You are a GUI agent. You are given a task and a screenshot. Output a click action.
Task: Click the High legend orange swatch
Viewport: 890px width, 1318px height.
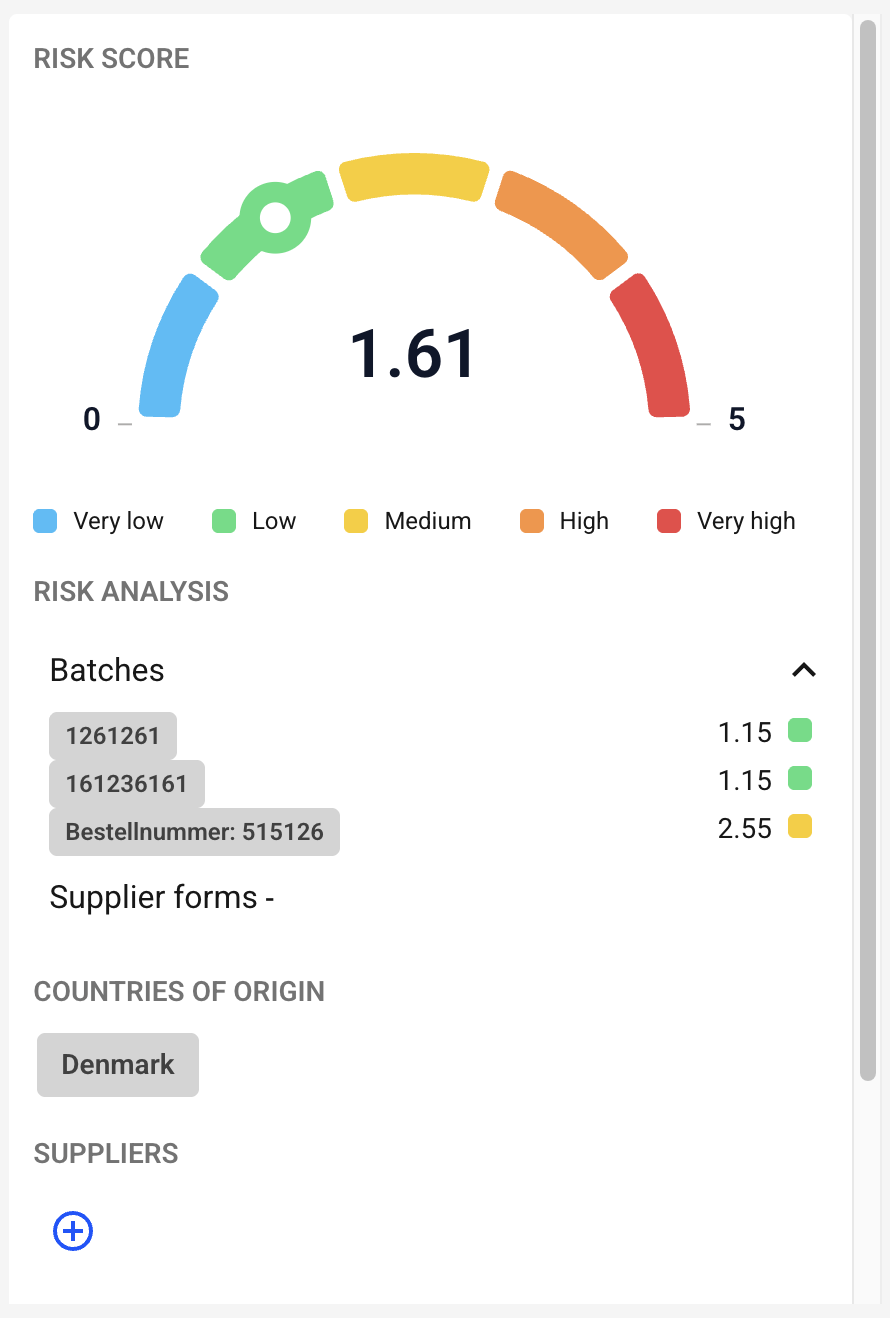[x=532, y=521]
